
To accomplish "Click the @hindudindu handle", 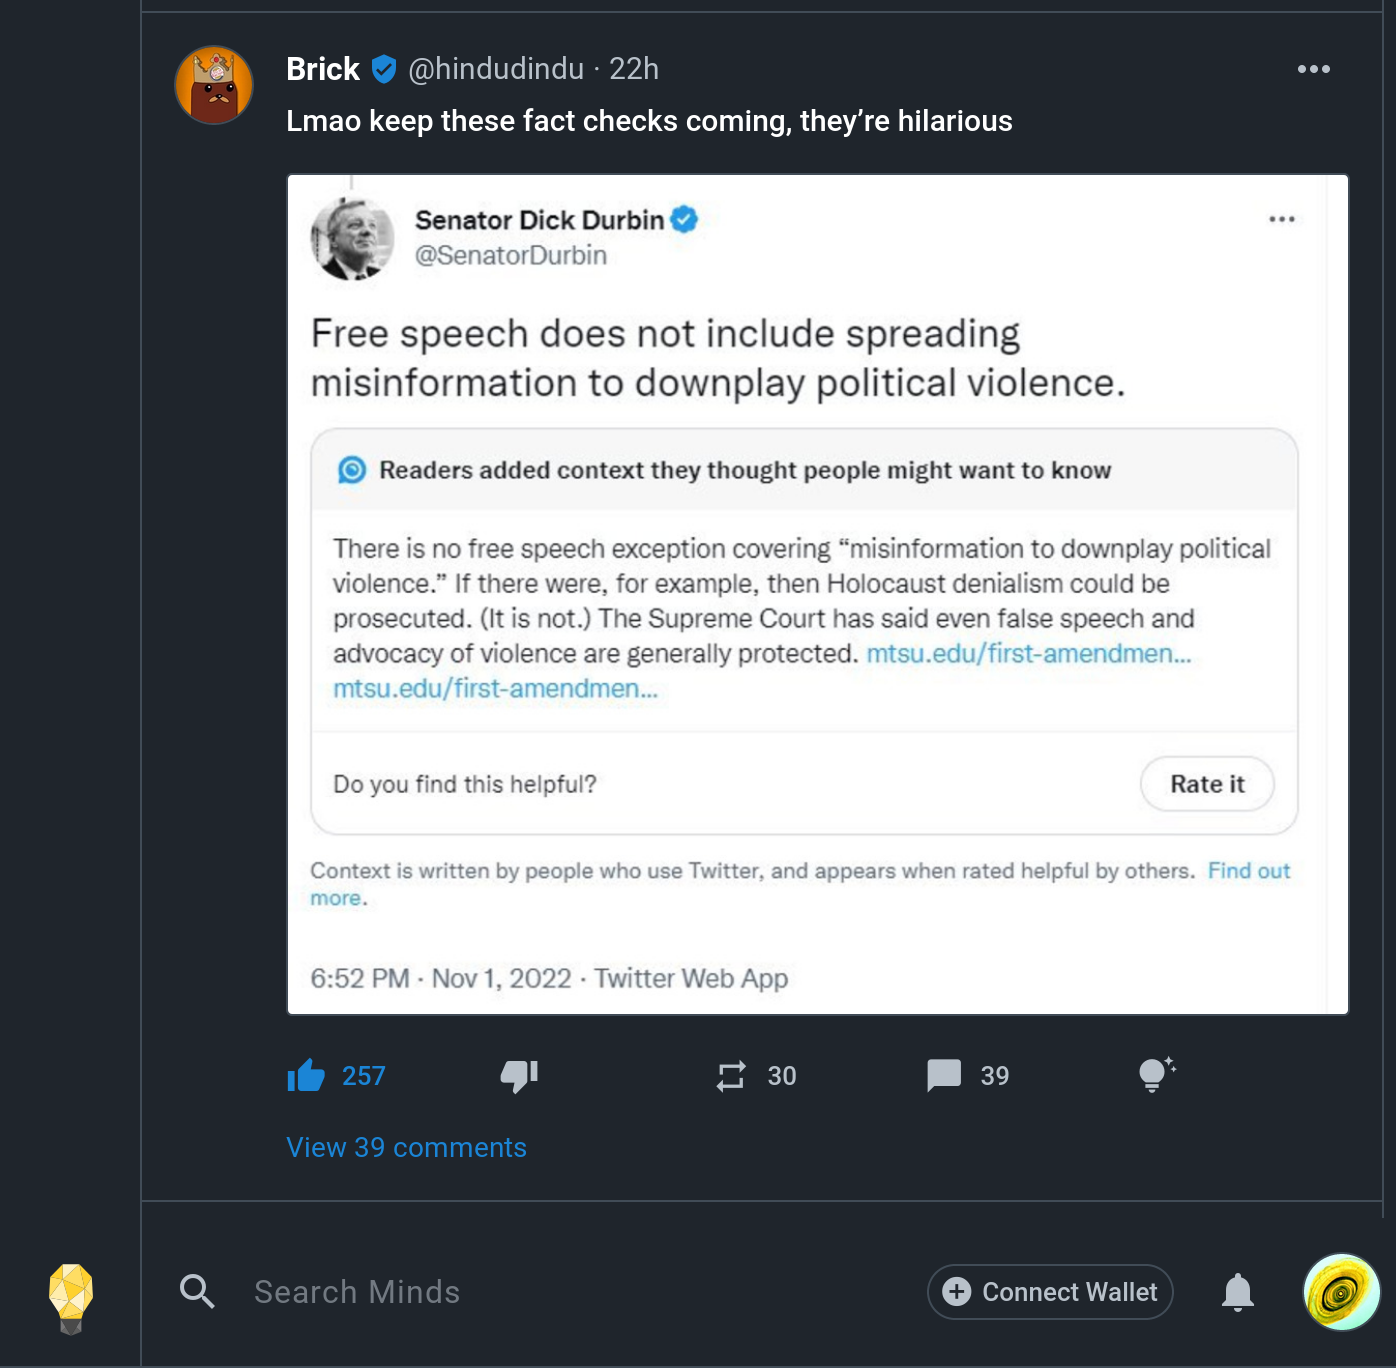I will click(x=496, y=69).
